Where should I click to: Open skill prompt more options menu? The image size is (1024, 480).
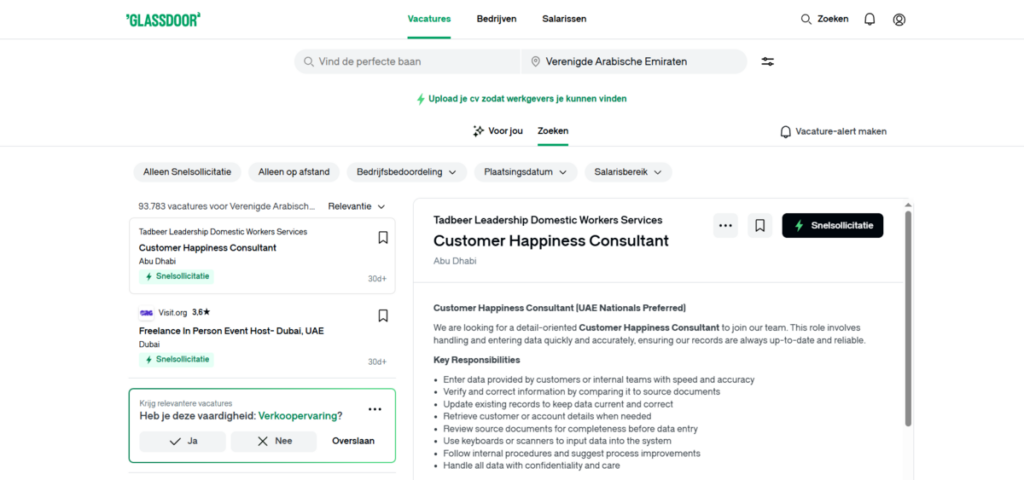coord(375,409)
